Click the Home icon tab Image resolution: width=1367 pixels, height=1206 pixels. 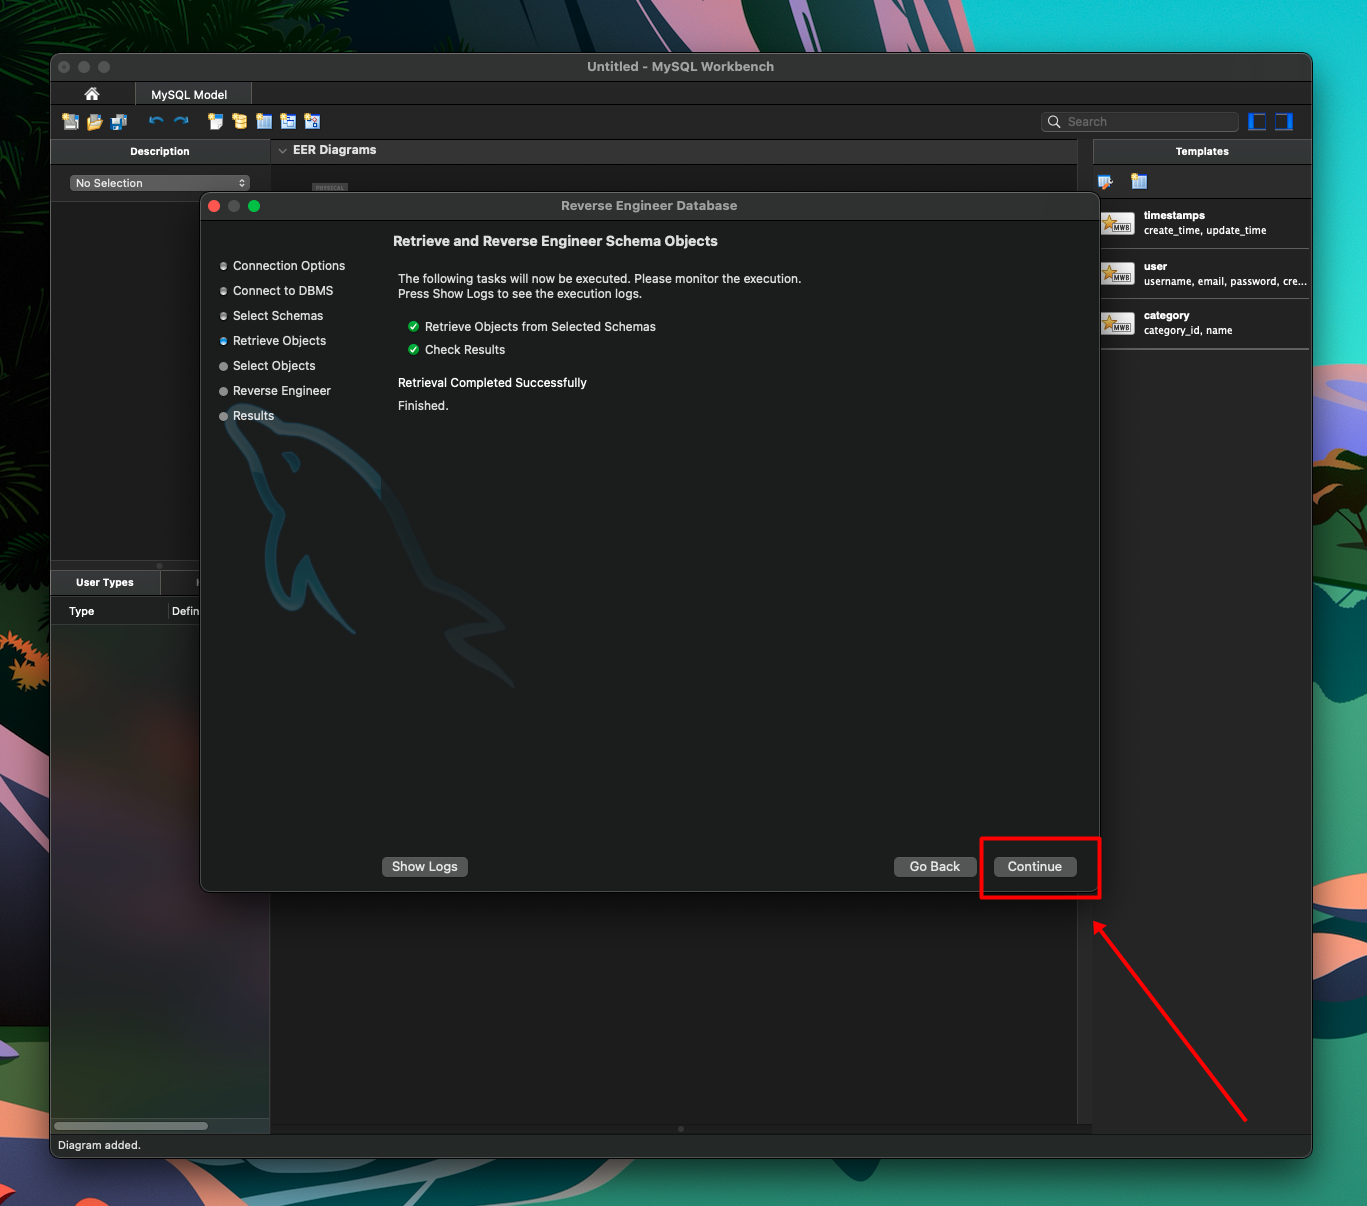[92, 94]
